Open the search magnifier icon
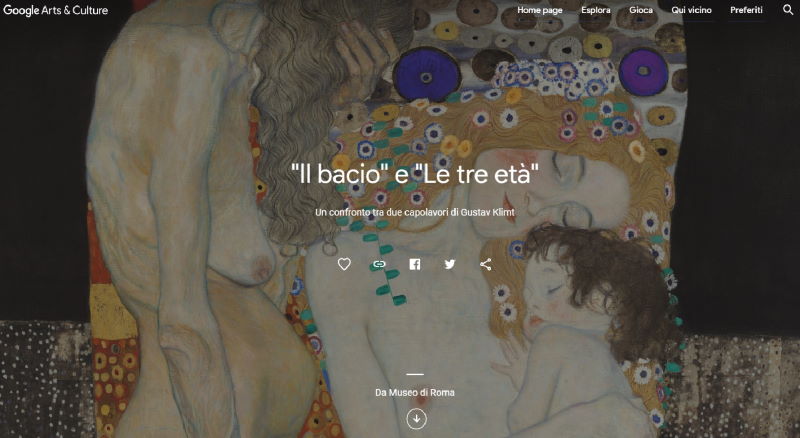The image size is (800, 438). 788,10
